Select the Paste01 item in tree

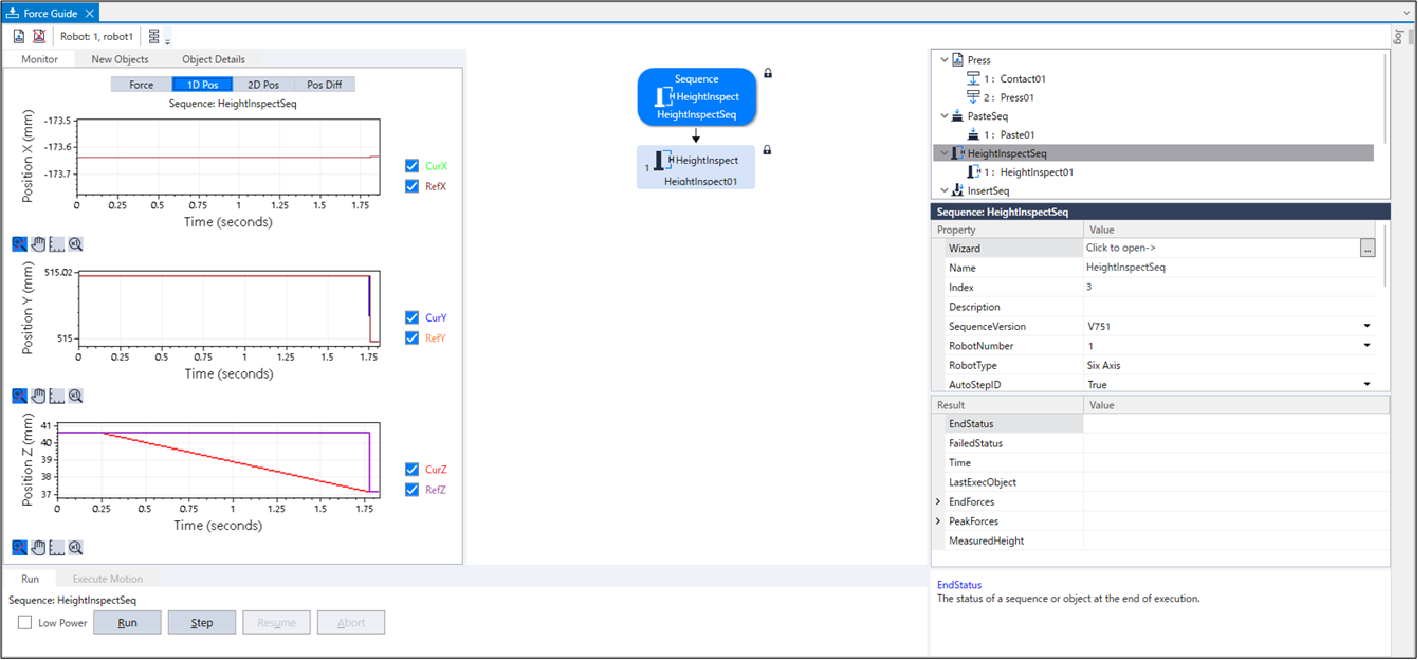pos(1017,135)
